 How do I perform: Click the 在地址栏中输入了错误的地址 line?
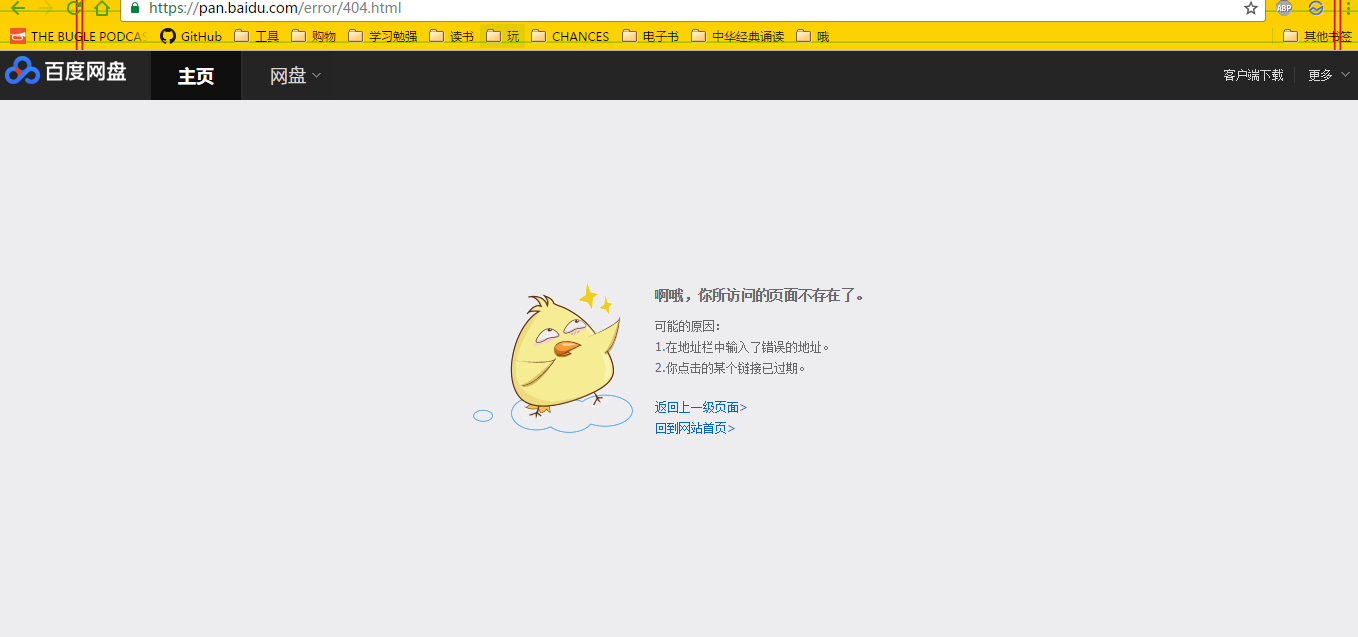[x=743, y=347]
